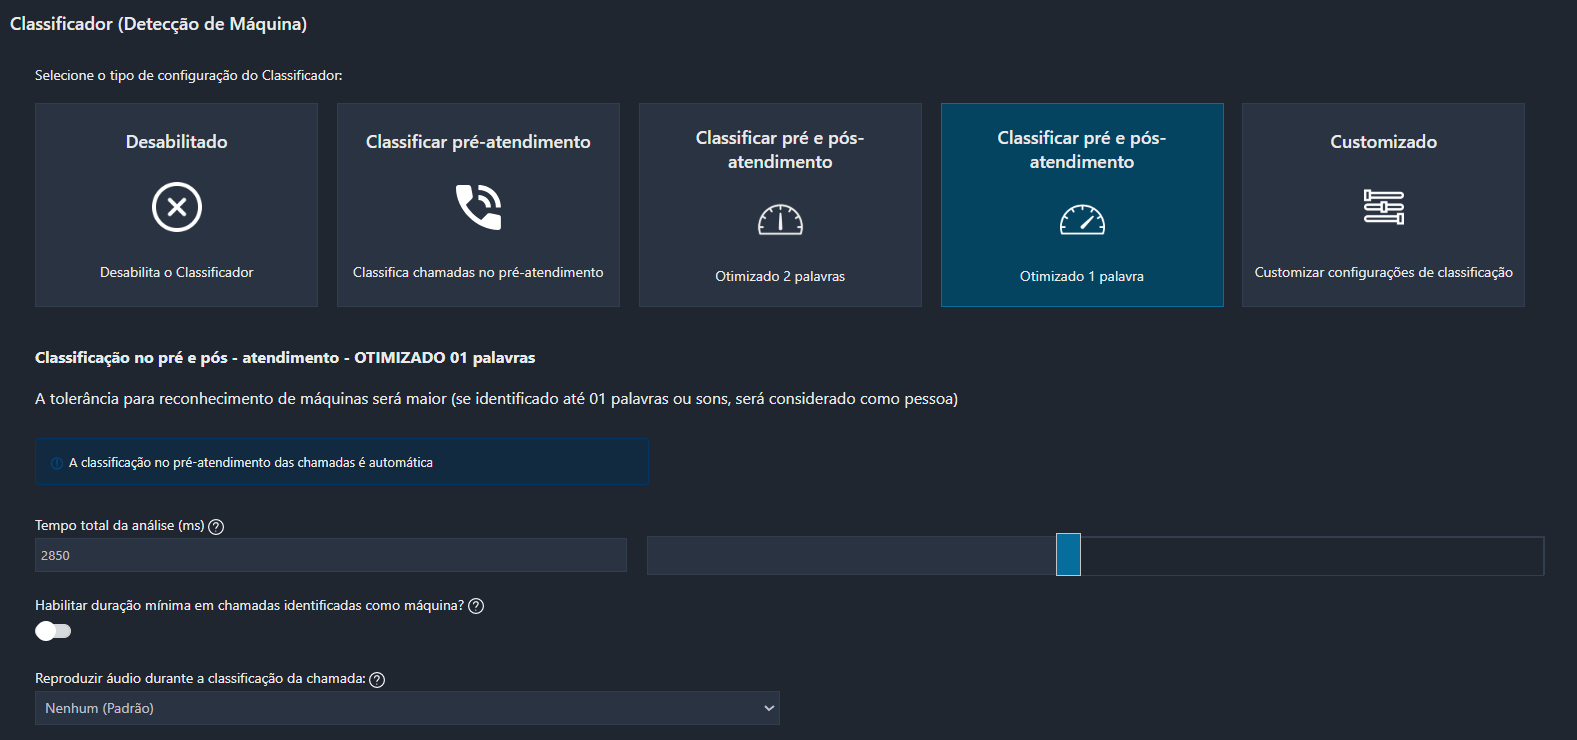Click the info icon in the blue notice banner

point(57,463)
